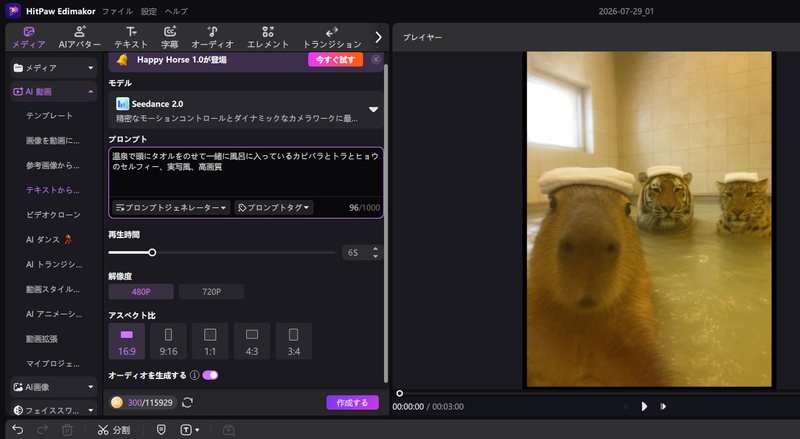Viewport: 800px width, 439px height.
Task: Open the エレメント tab
Action: coord(268,38)
